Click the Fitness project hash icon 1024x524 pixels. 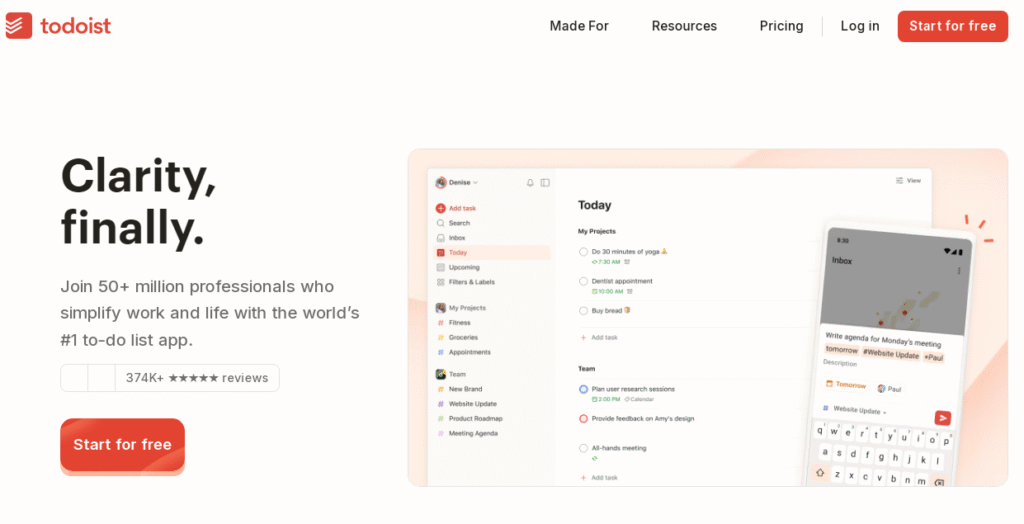440,323
